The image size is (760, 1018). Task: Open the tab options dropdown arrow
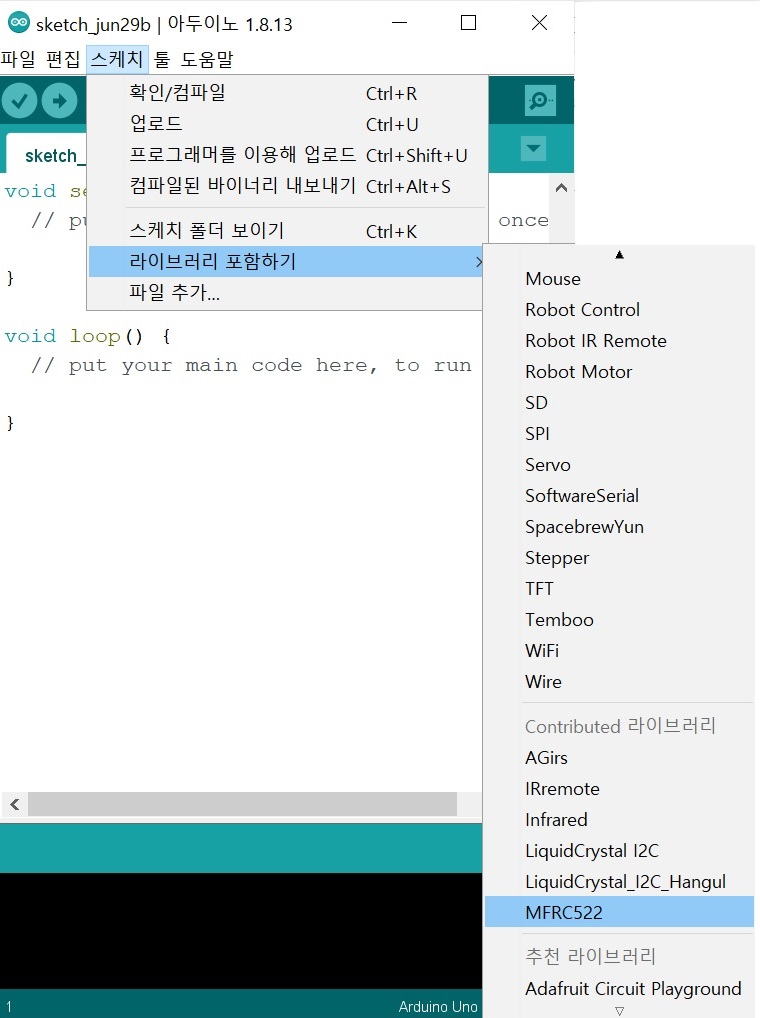point(533,148)
